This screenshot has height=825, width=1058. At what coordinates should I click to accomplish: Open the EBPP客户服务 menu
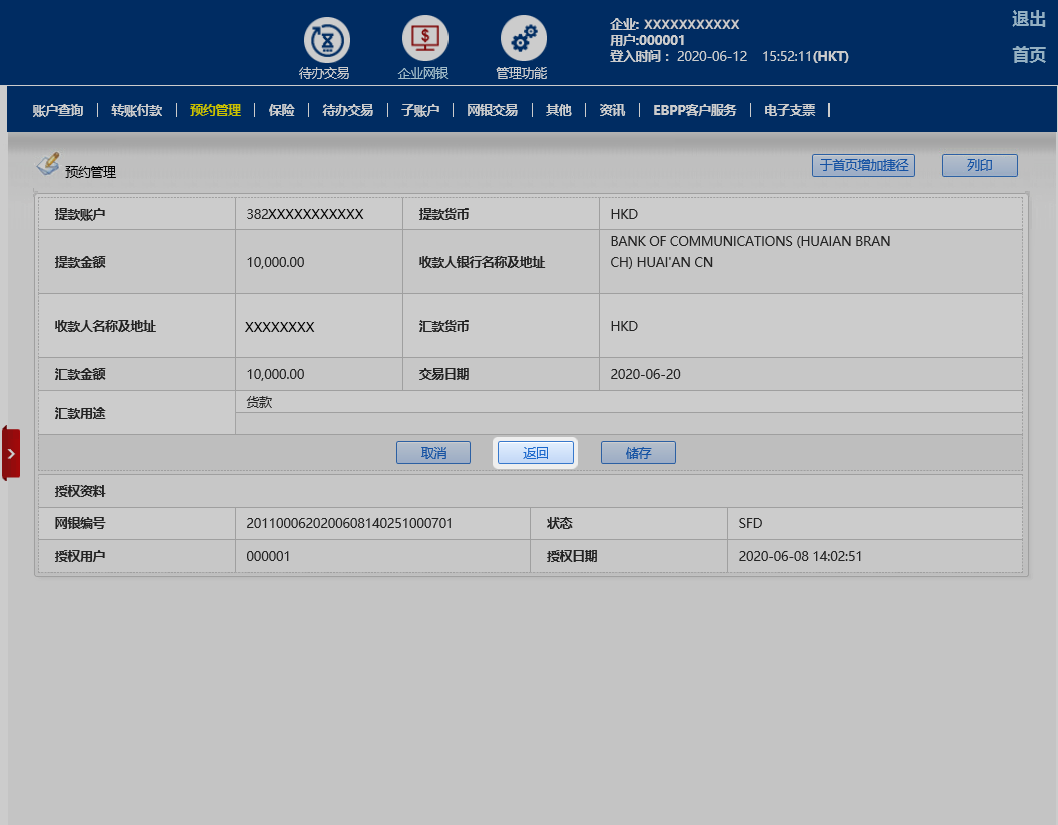(x=694, y=110)
